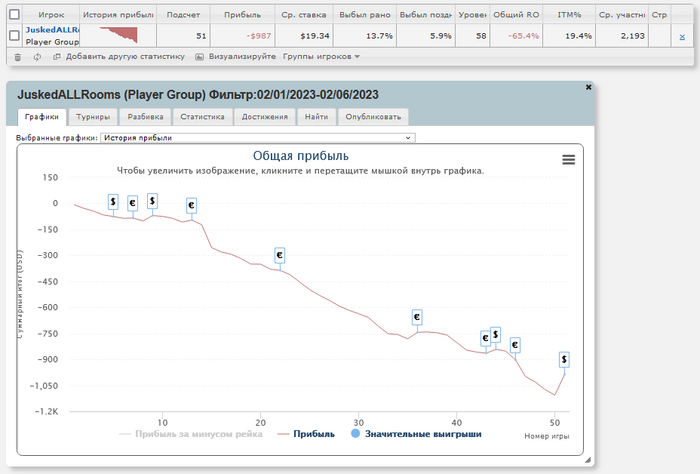700x474 pixels.
Task: Open the Турниры tab
Action: click(93, 117)
